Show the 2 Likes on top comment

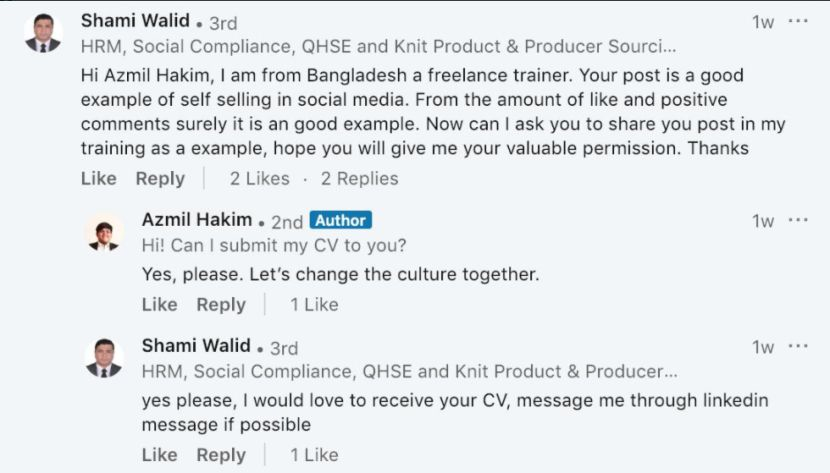(x=259, y=178)
